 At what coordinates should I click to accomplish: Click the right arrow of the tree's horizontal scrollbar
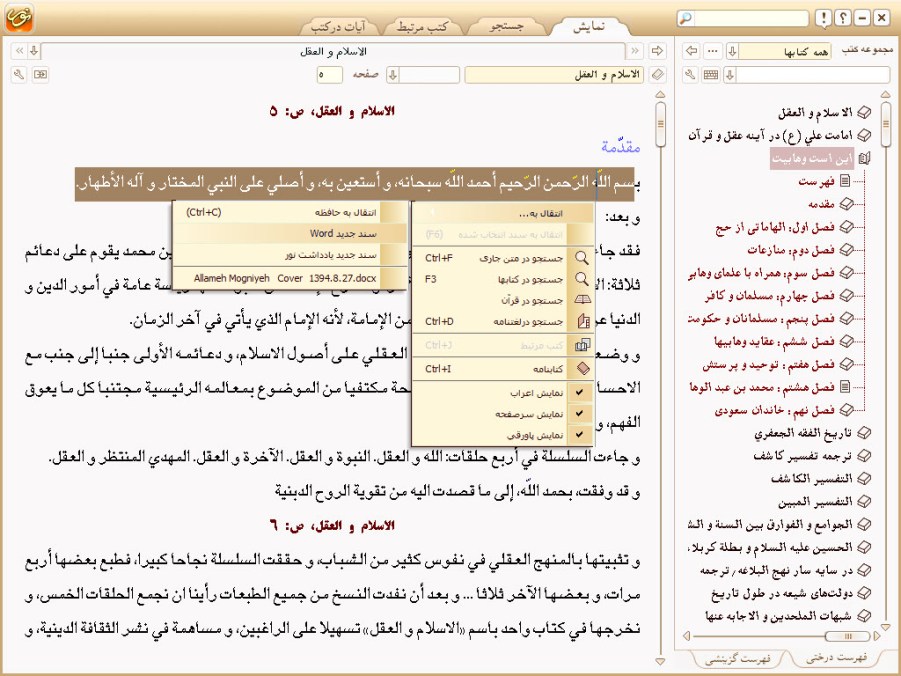pyautogui.click(x=876, y=636)
